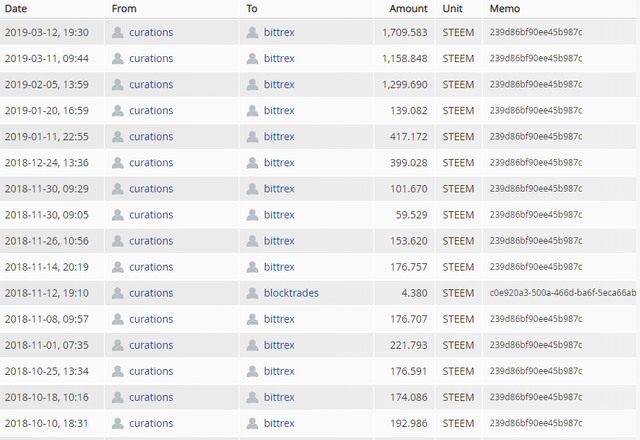Click the curations avatar icon in the 2018-11-14 row
The image size is (640, 440).
pyautogui.click(x=118, y=267)
